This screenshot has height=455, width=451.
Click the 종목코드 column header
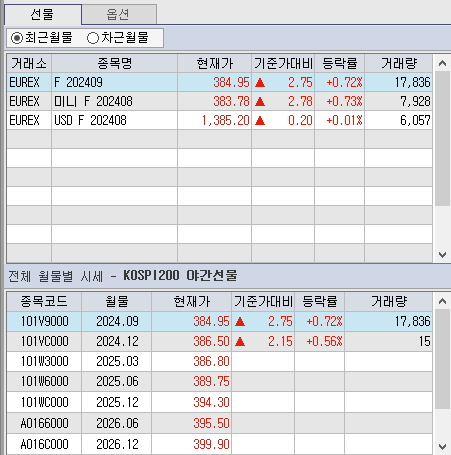click(44, 301)
